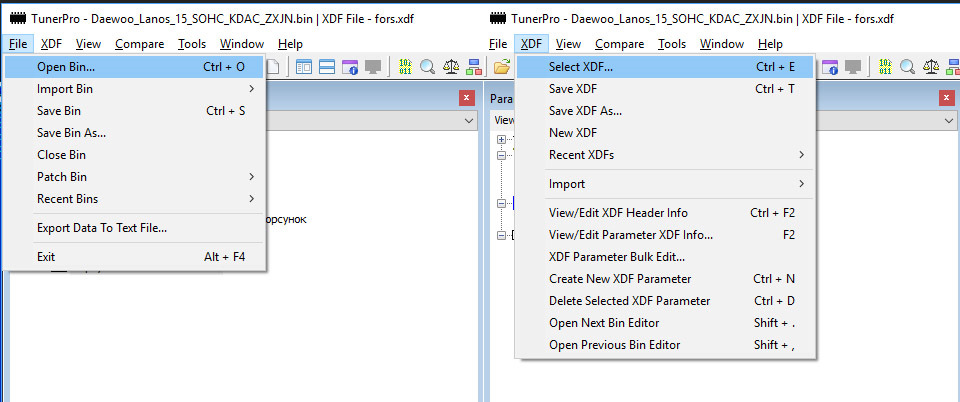Screen dimensions: 960x402
Task: Open View/Edit XDF Header Info
Action: 665,213
